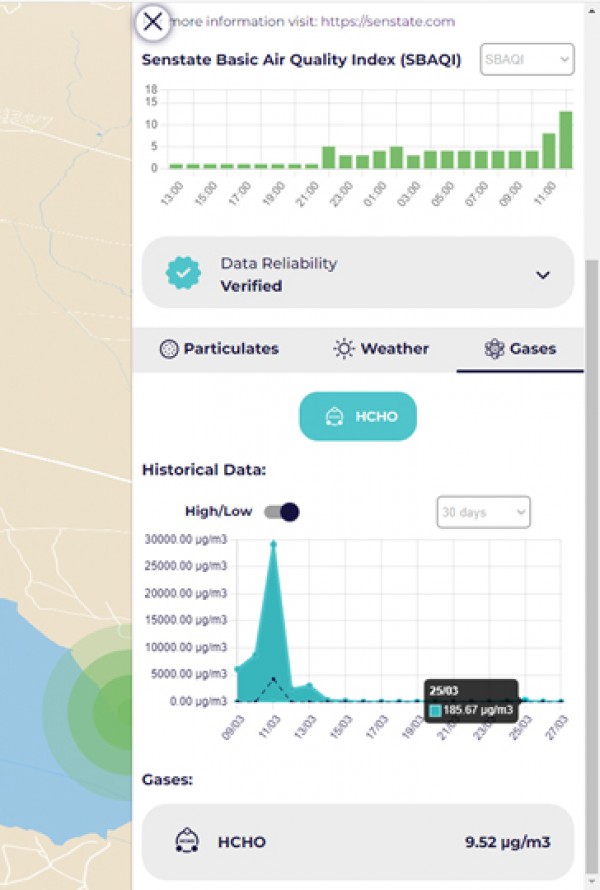Click the HCHO icon in Gases card
The width and height of the screenshot is (600, 890).
(x=184, y=842)
